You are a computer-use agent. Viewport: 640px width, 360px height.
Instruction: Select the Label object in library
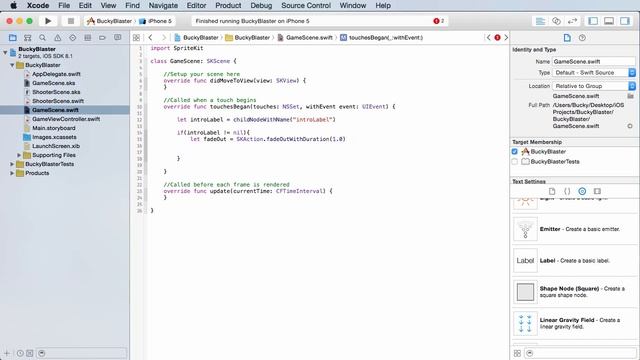point(575,261)
